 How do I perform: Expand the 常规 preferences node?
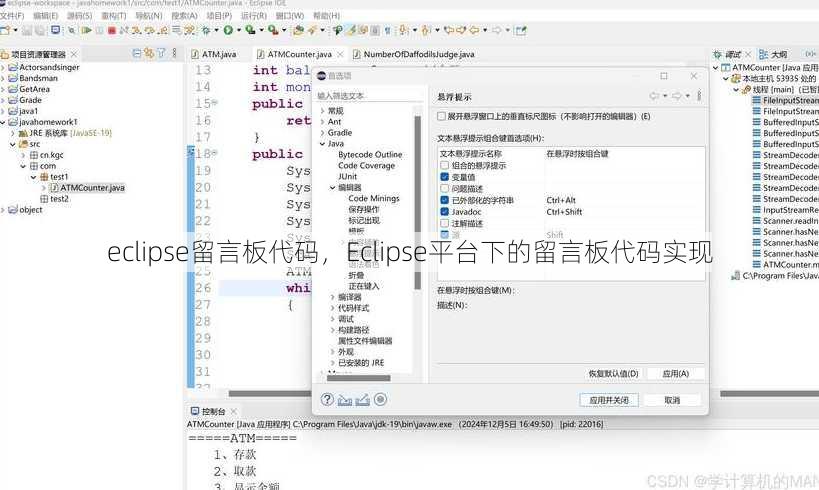pos(322,111)
